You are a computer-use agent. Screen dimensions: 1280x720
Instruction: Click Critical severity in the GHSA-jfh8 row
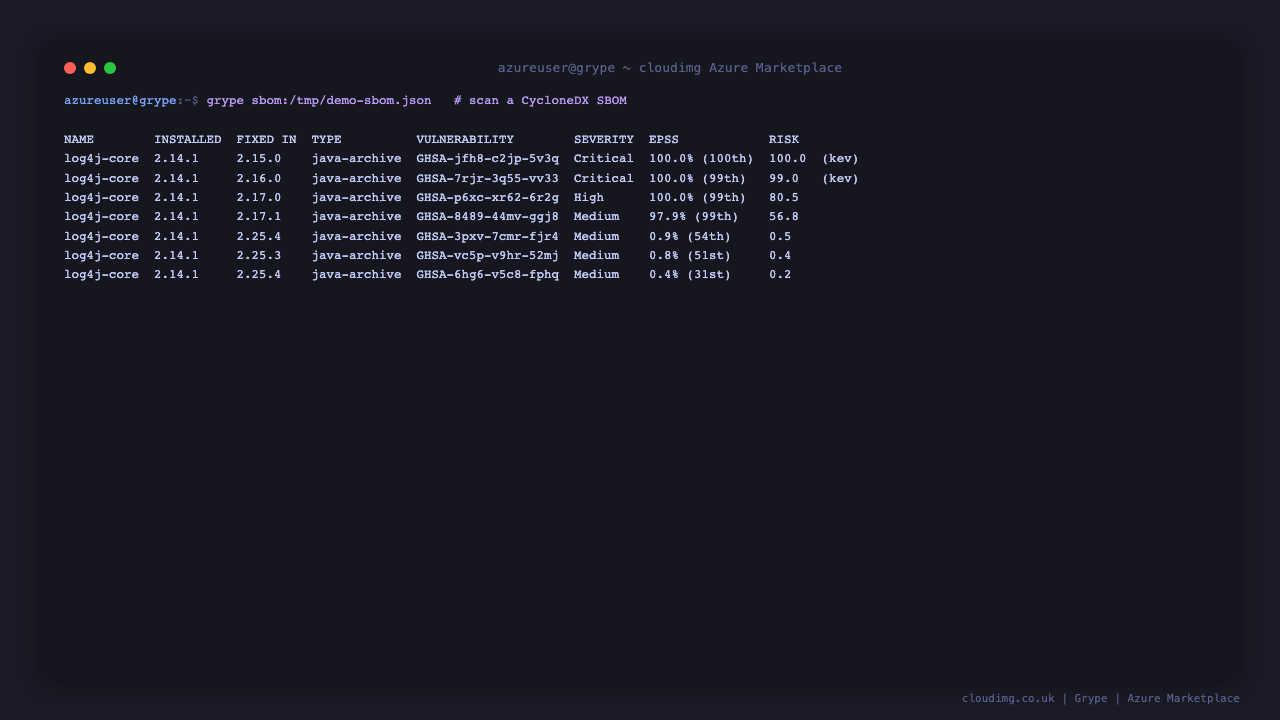pos(604,159)
